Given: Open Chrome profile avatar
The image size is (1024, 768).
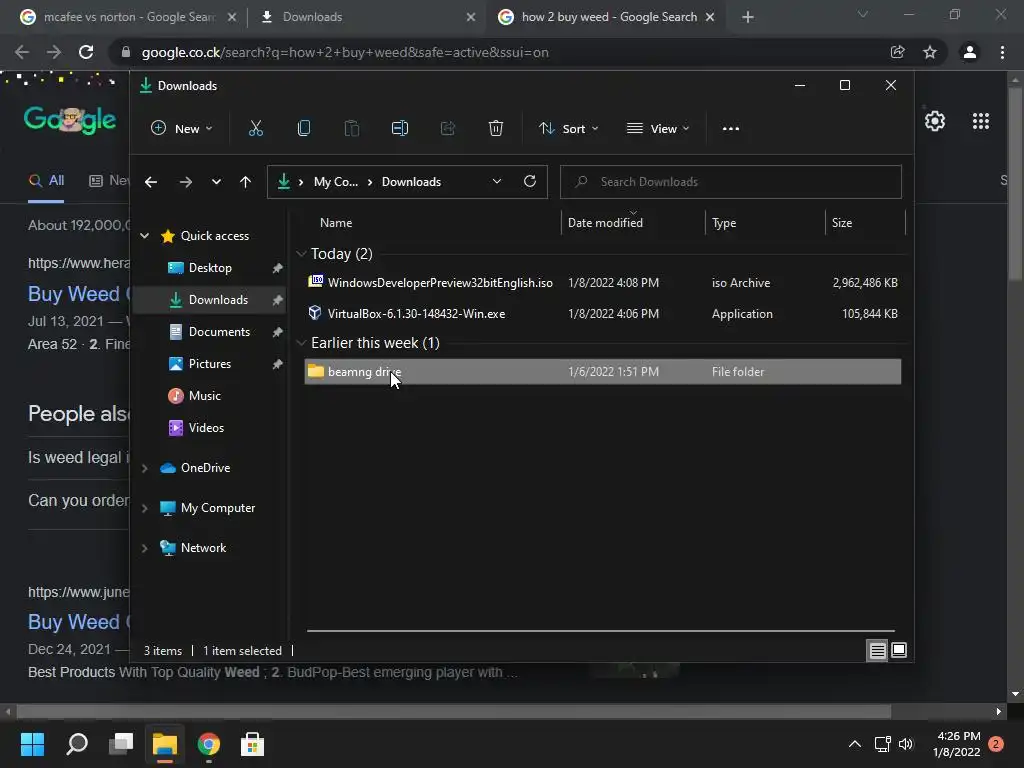Looking at the screenshot, I should click(969, 52).
